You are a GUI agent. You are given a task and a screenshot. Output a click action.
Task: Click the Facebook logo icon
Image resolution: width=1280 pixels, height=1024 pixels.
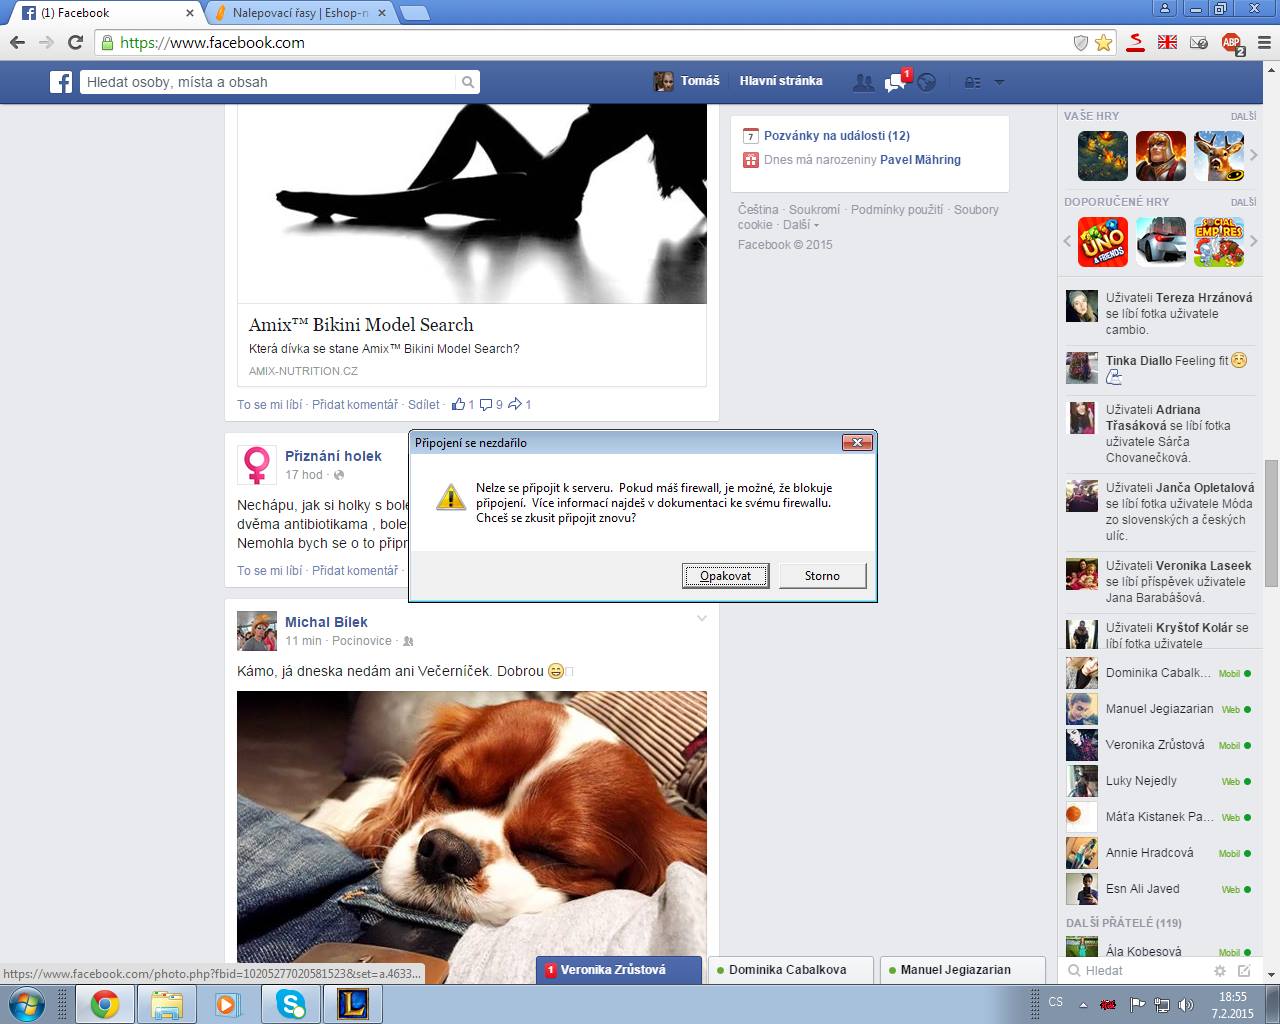(61, 82)
